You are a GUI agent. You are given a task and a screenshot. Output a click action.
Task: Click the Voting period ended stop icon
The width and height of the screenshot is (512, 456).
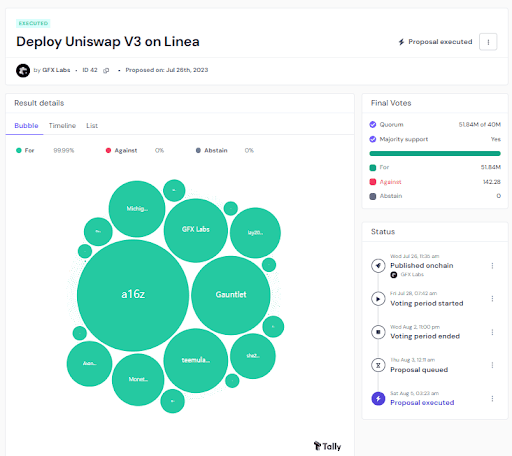coord(378,332)
